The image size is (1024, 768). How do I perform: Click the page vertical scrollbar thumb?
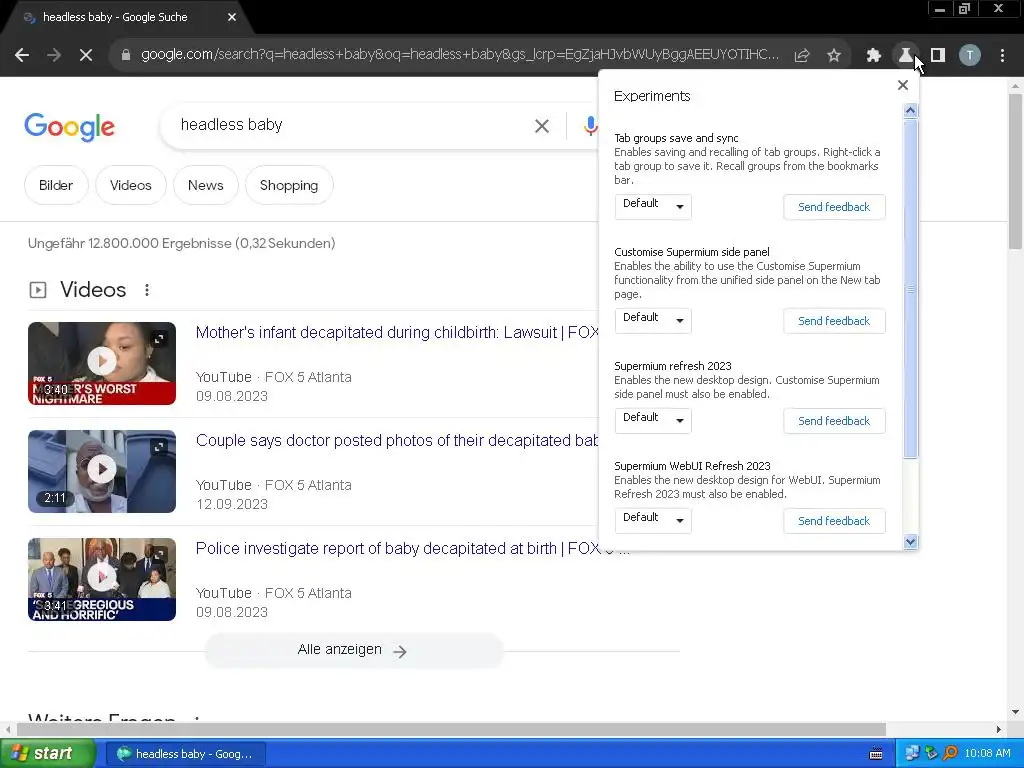(1015, 171)
